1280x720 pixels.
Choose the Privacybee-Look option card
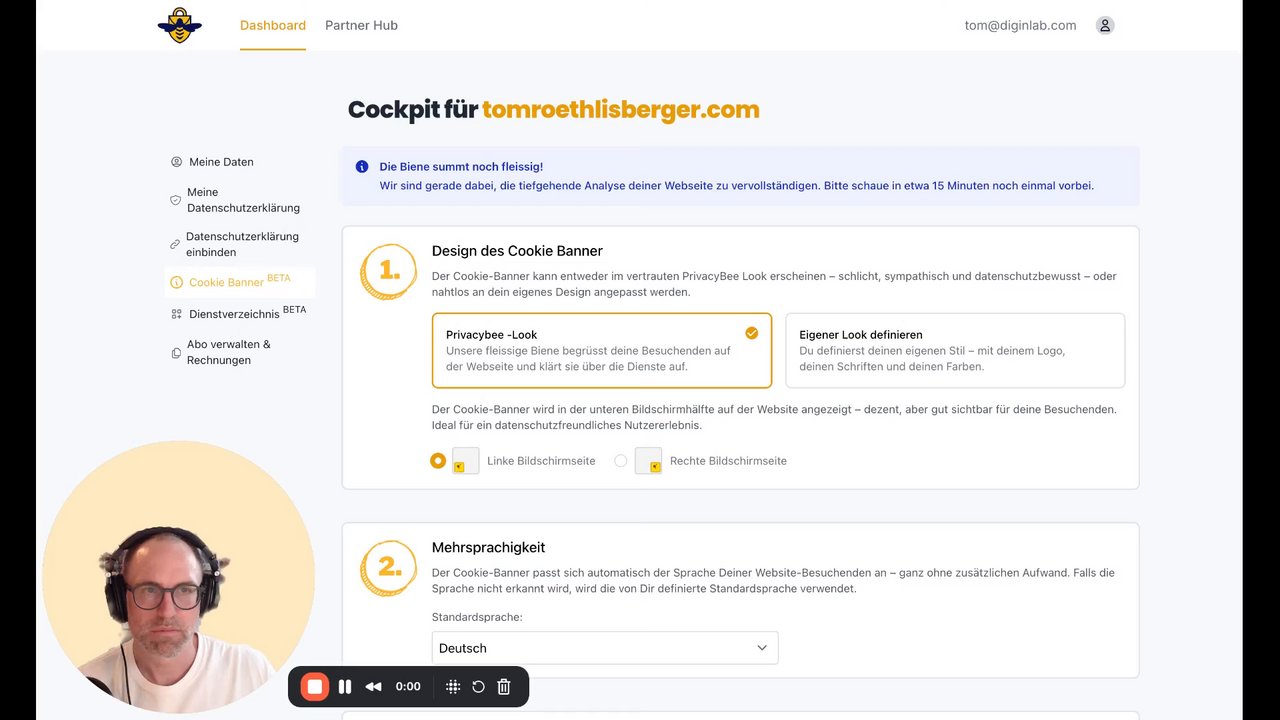click(602, 350)
